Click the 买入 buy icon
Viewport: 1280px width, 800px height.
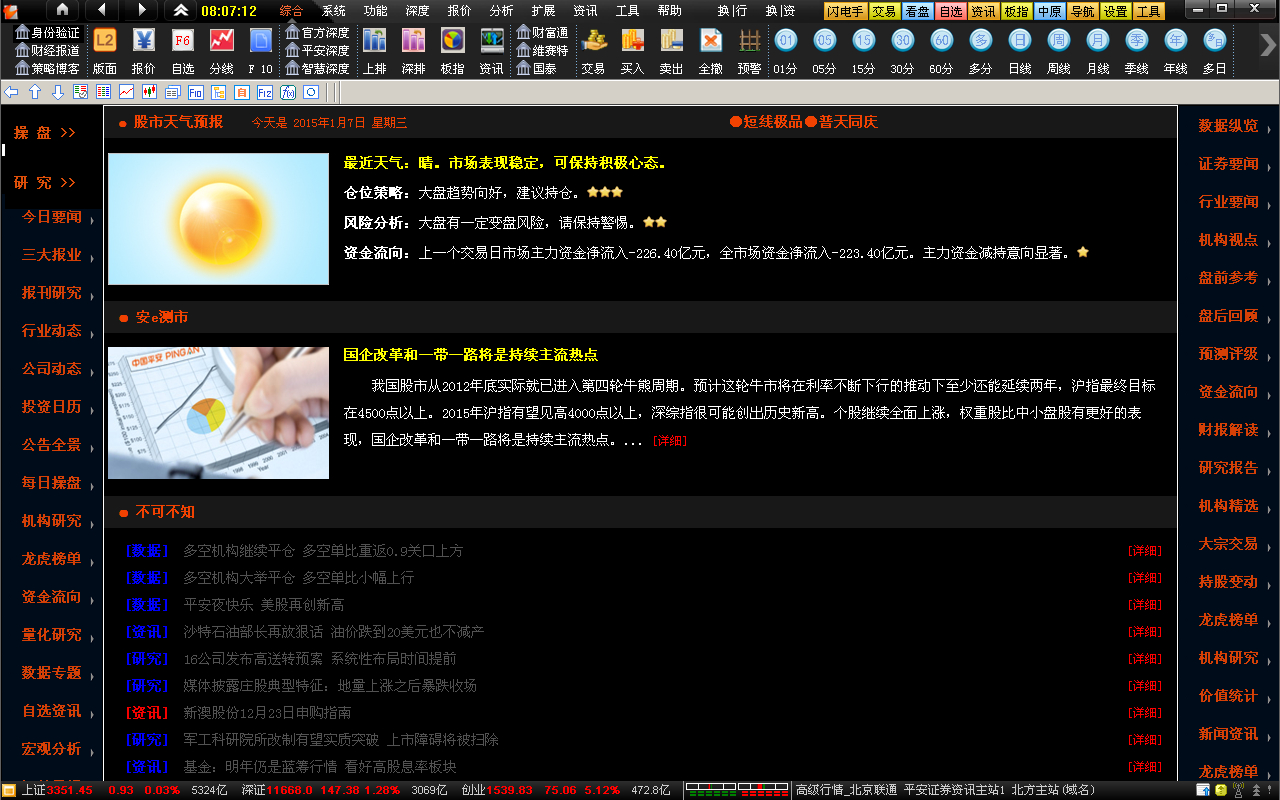632,51
